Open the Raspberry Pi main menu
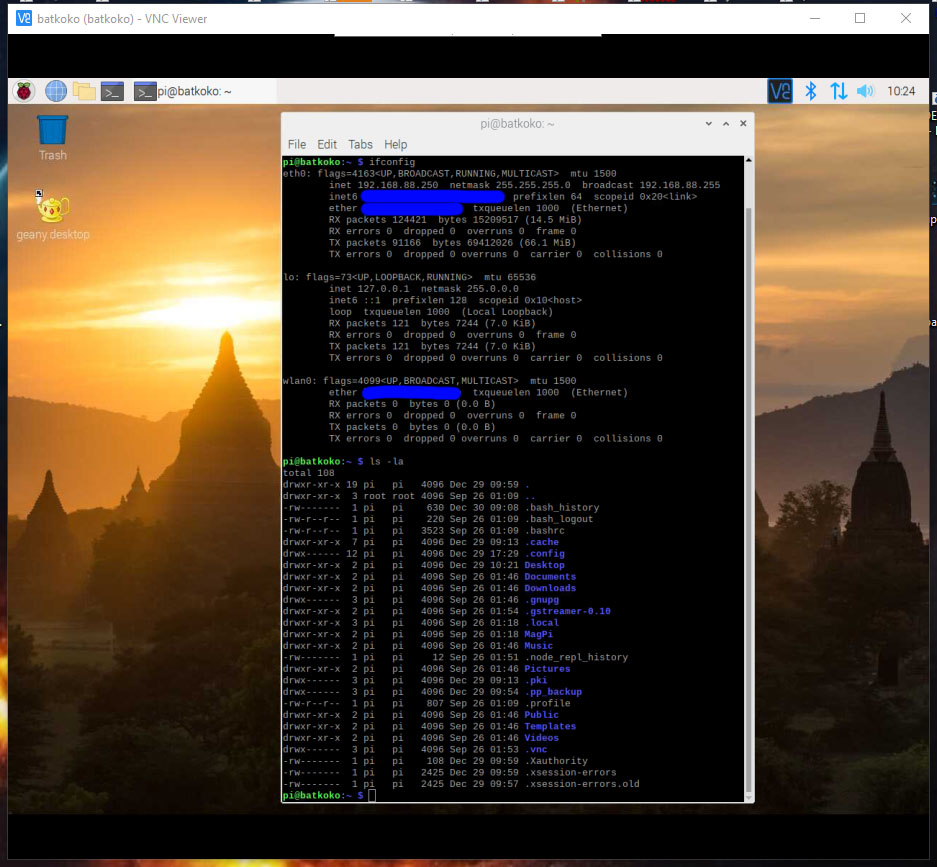The image size is (937, 867). (24, 91)
